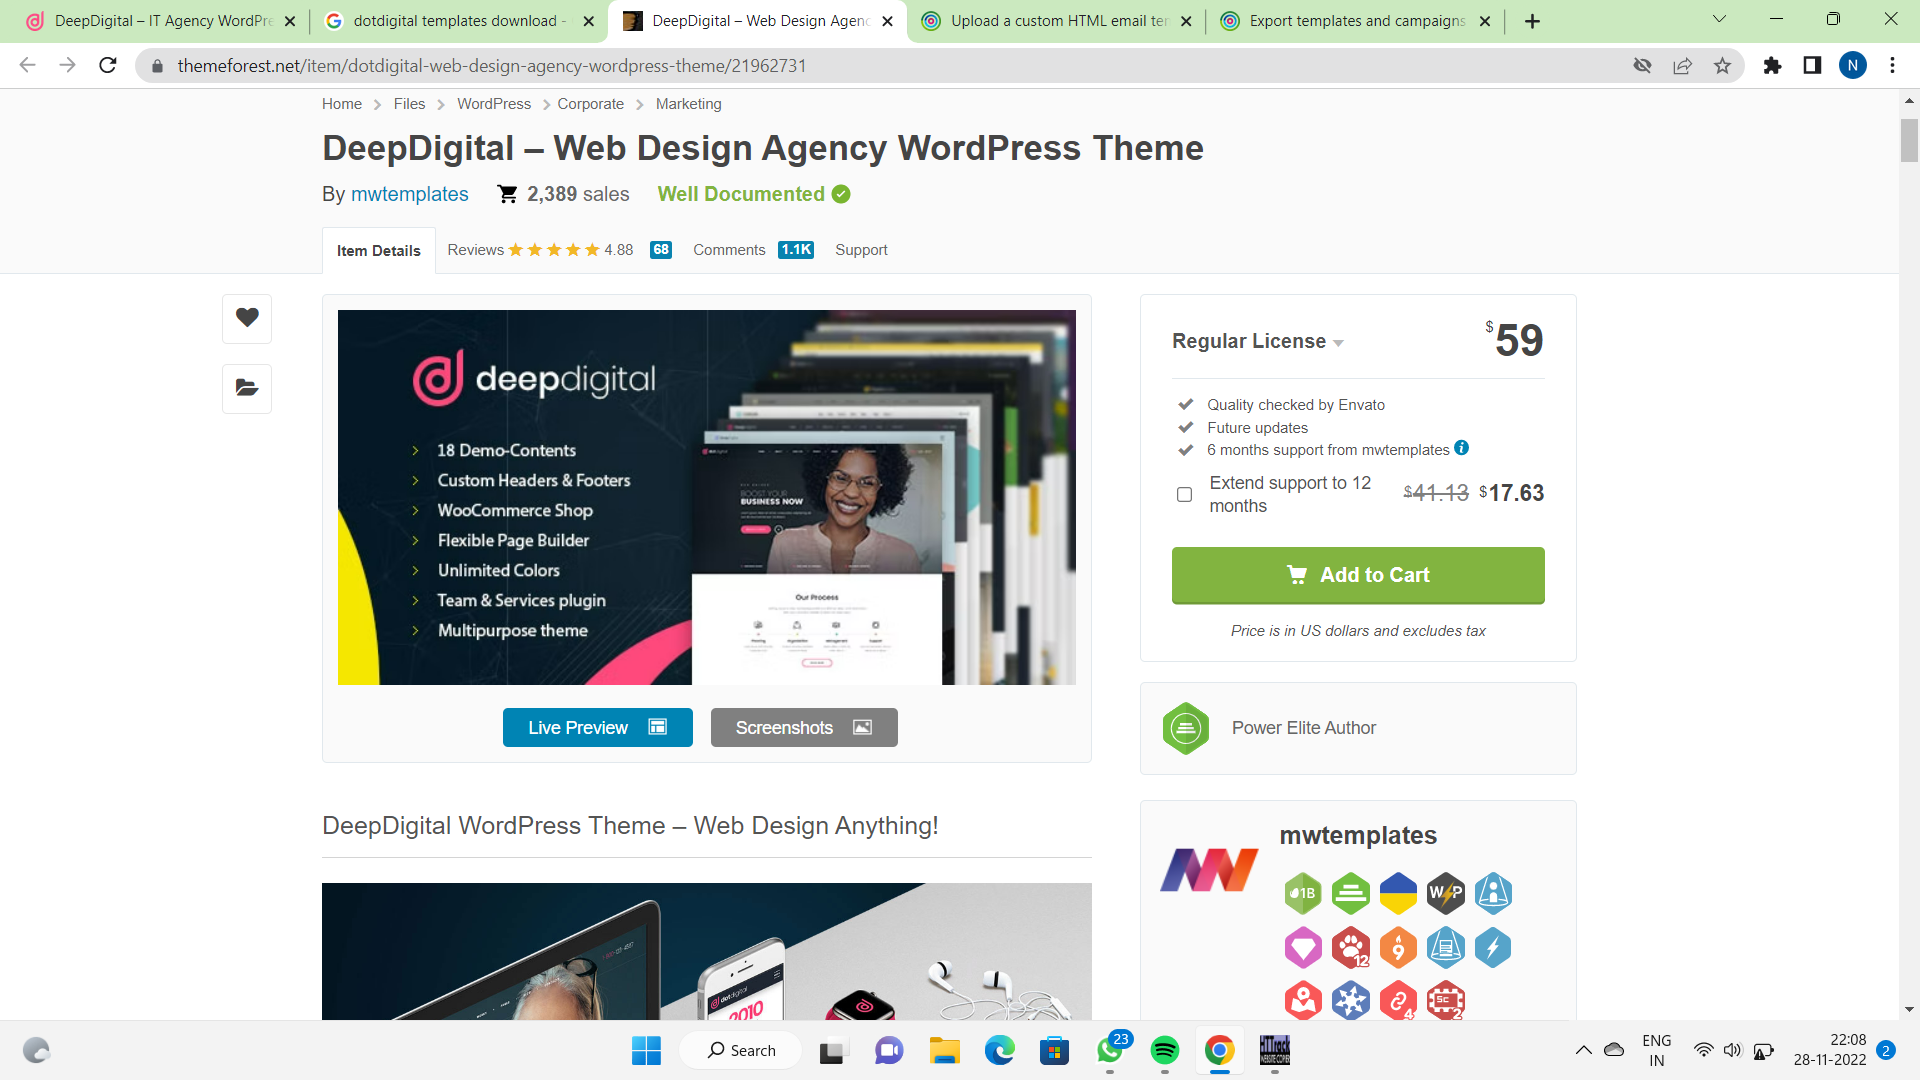Bookmark this page with star icon

(x=1722, y=65)
